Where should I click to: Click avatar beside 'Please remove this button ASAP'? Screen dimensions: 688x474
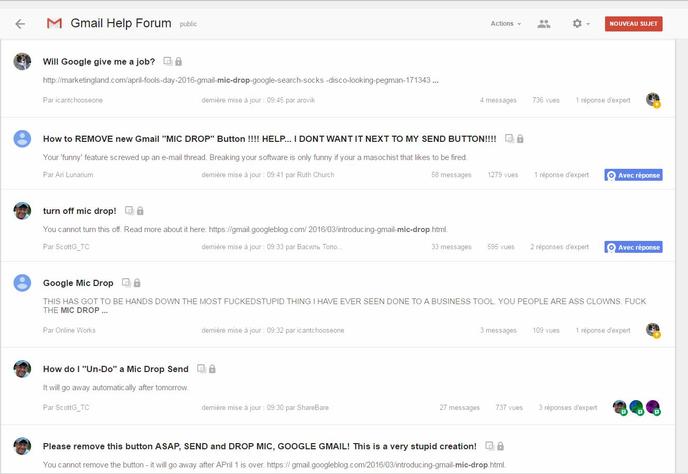(x=22, y=446)
